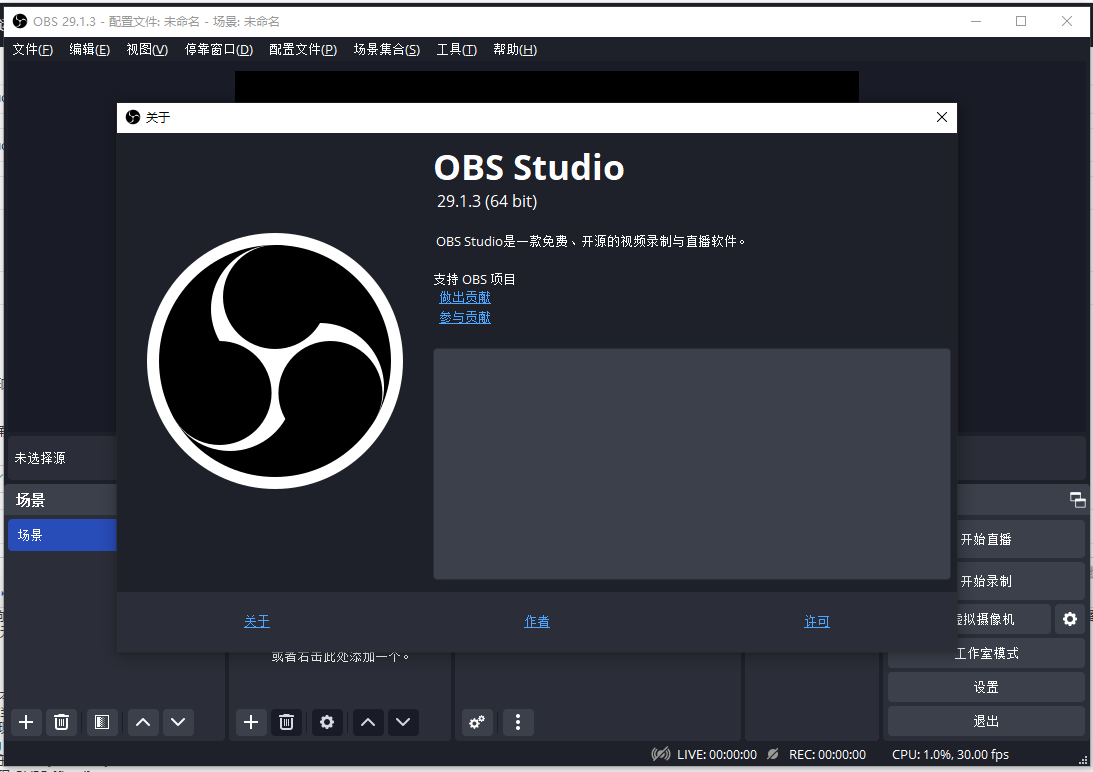Open the 工具(T) menu
Viewport: 1093px width, 772px height.
click(456, 49)
